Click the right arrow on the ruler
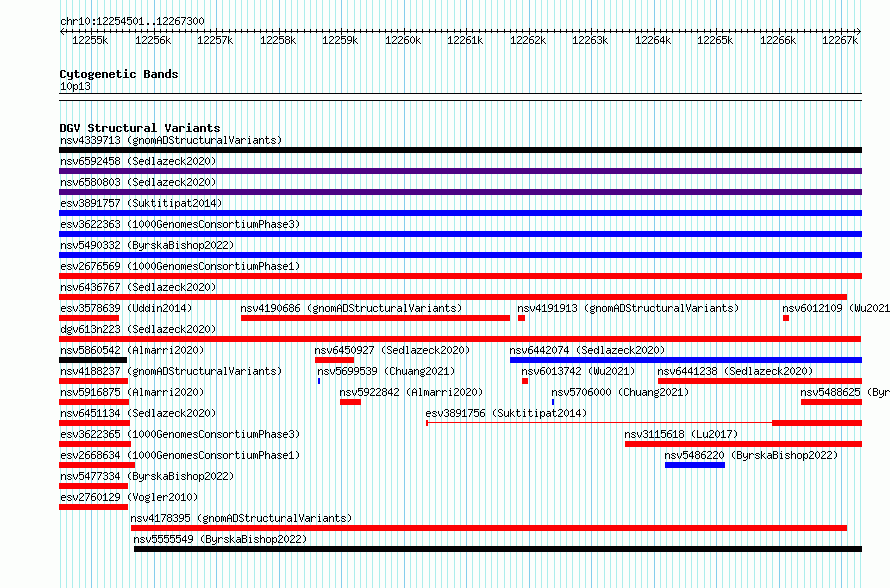The width and height of the screenshot is (890, 588). (859, 32)
